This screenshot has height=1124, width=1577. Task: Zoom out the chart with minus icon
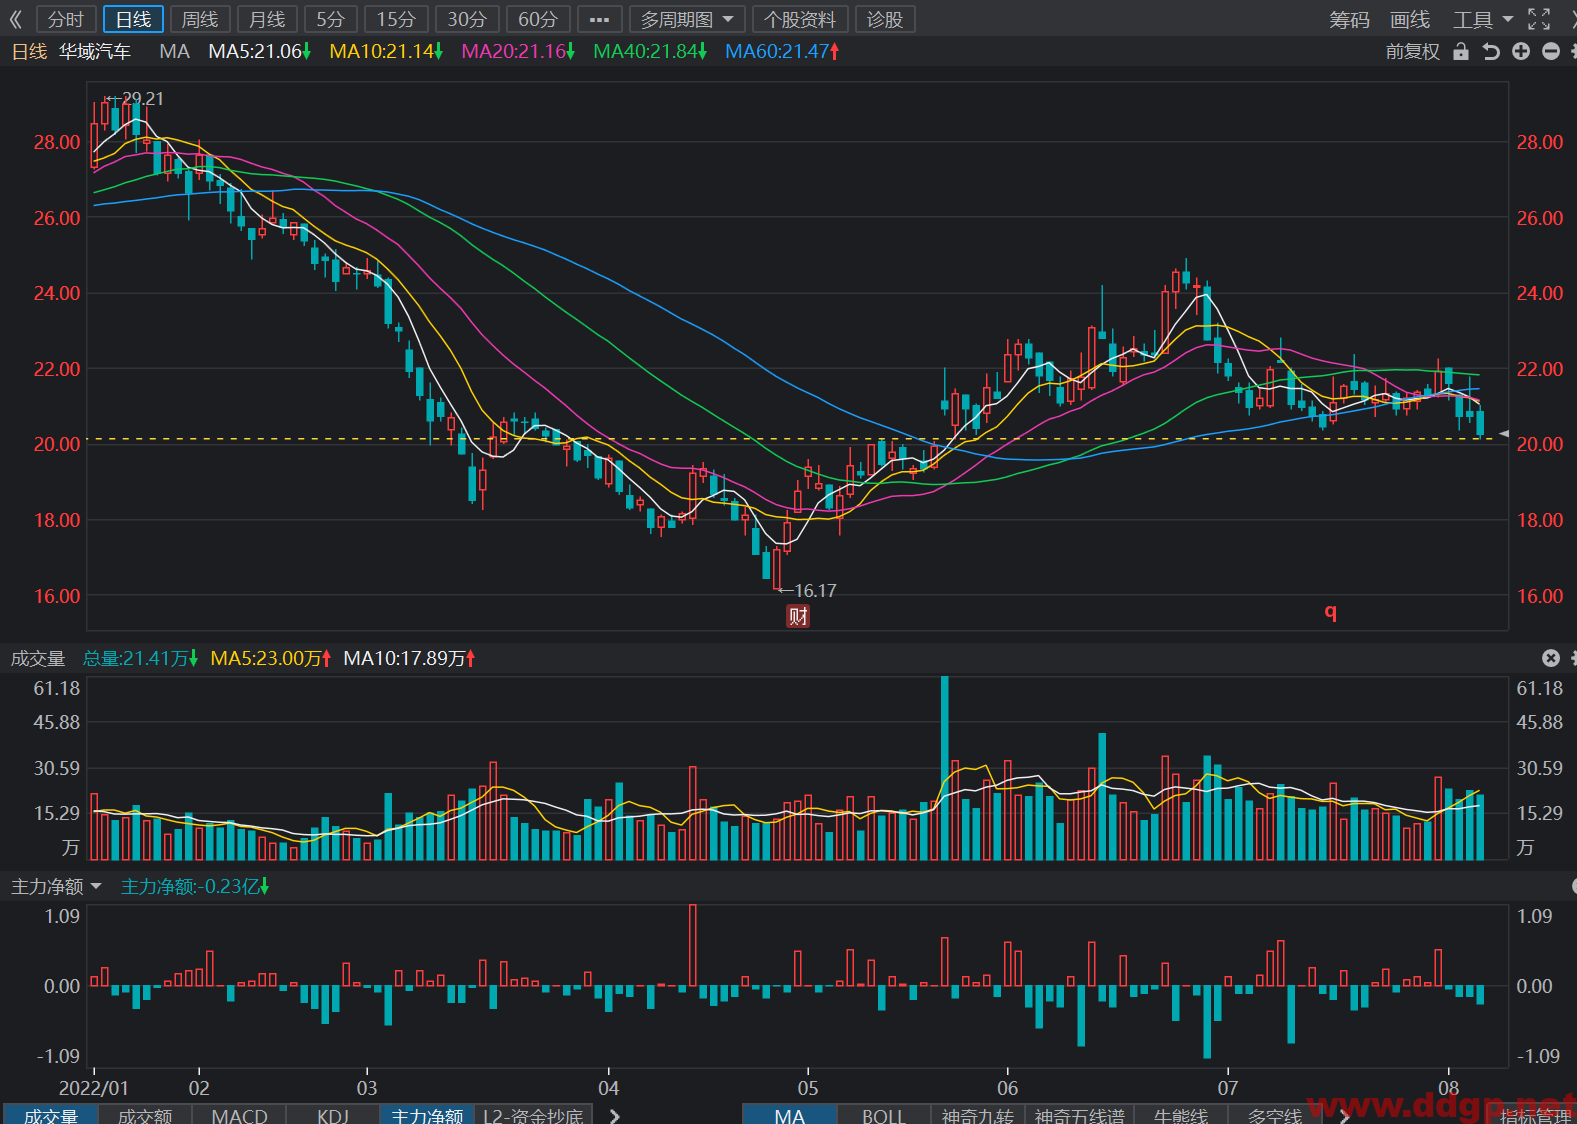tap(1551, 51)
